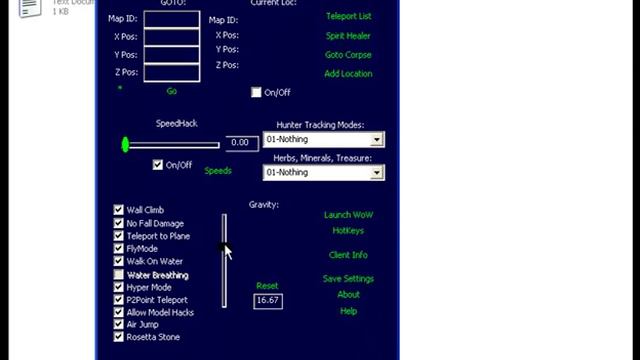Toggle the Wall Climb checkbox
Screen dimensions: 640x360
tap(118, 210)
